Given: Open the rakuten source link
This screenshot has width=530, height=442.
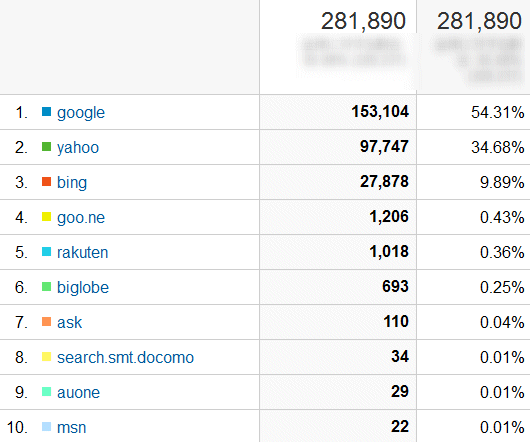Looking at the screenshot, I should point(82,252).
